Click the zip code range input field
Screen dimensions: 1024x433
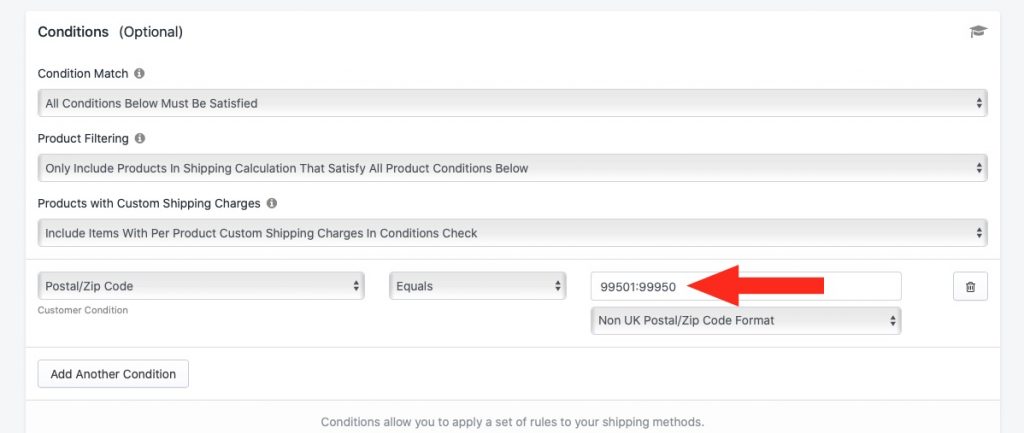point(746,286)
